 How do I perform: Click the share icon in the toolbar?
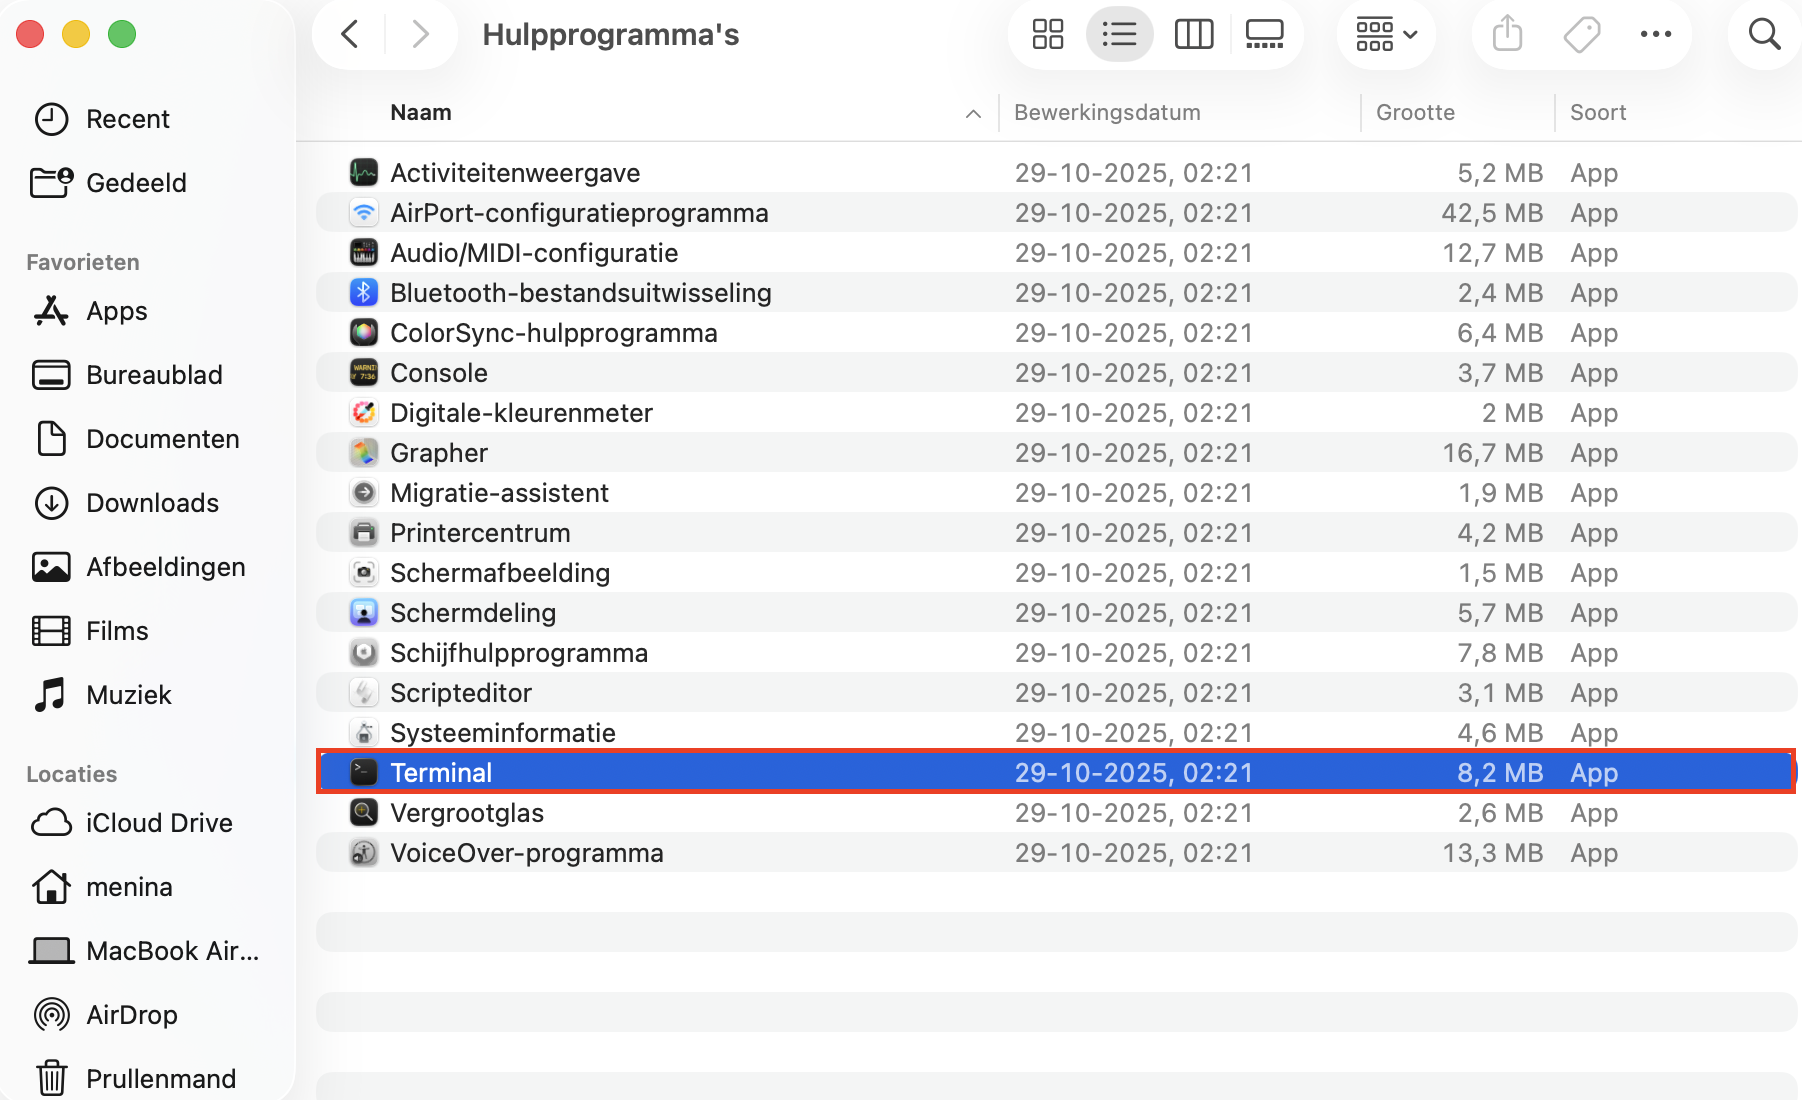point(1506,33)
